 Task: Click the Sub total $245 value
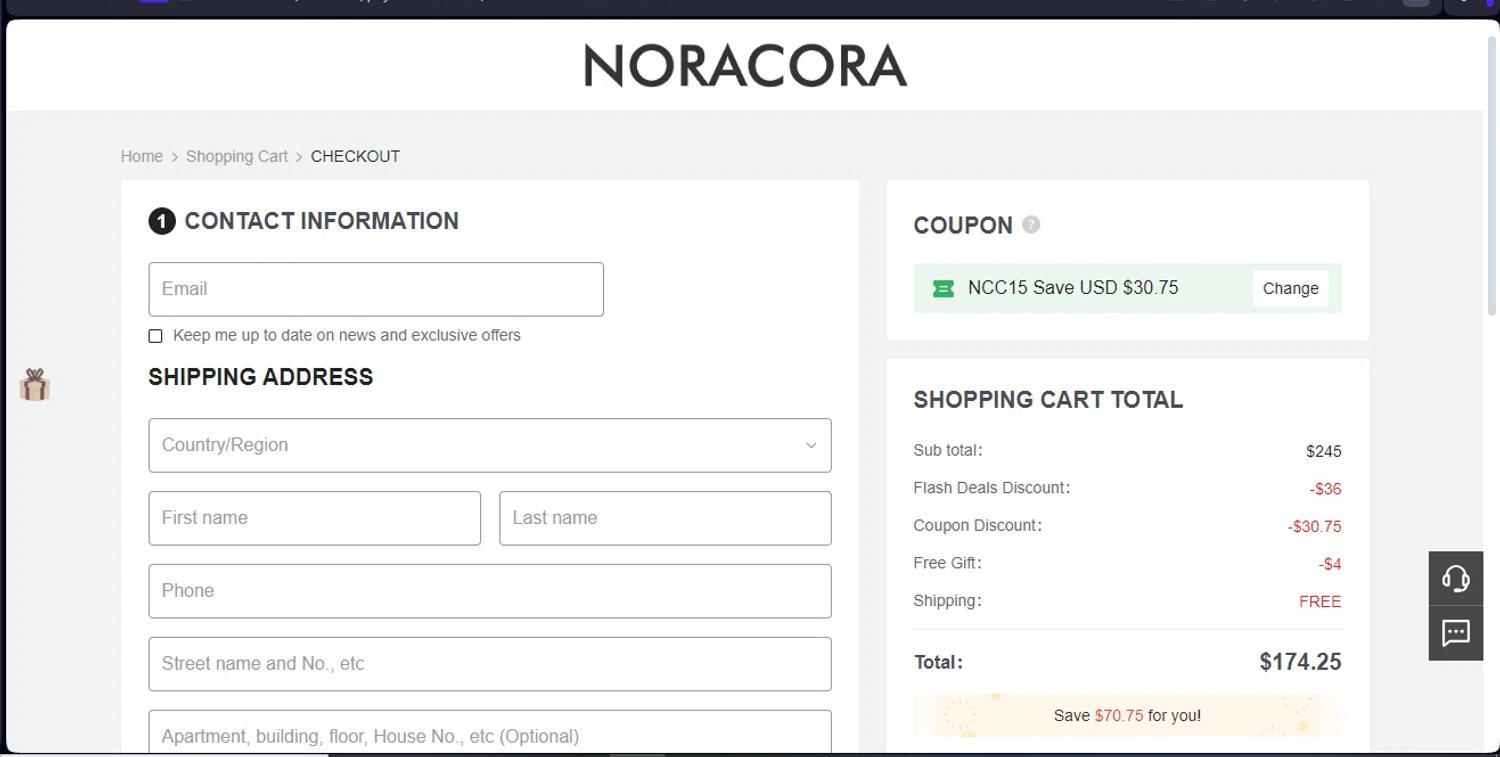(x=1324, y=451)
